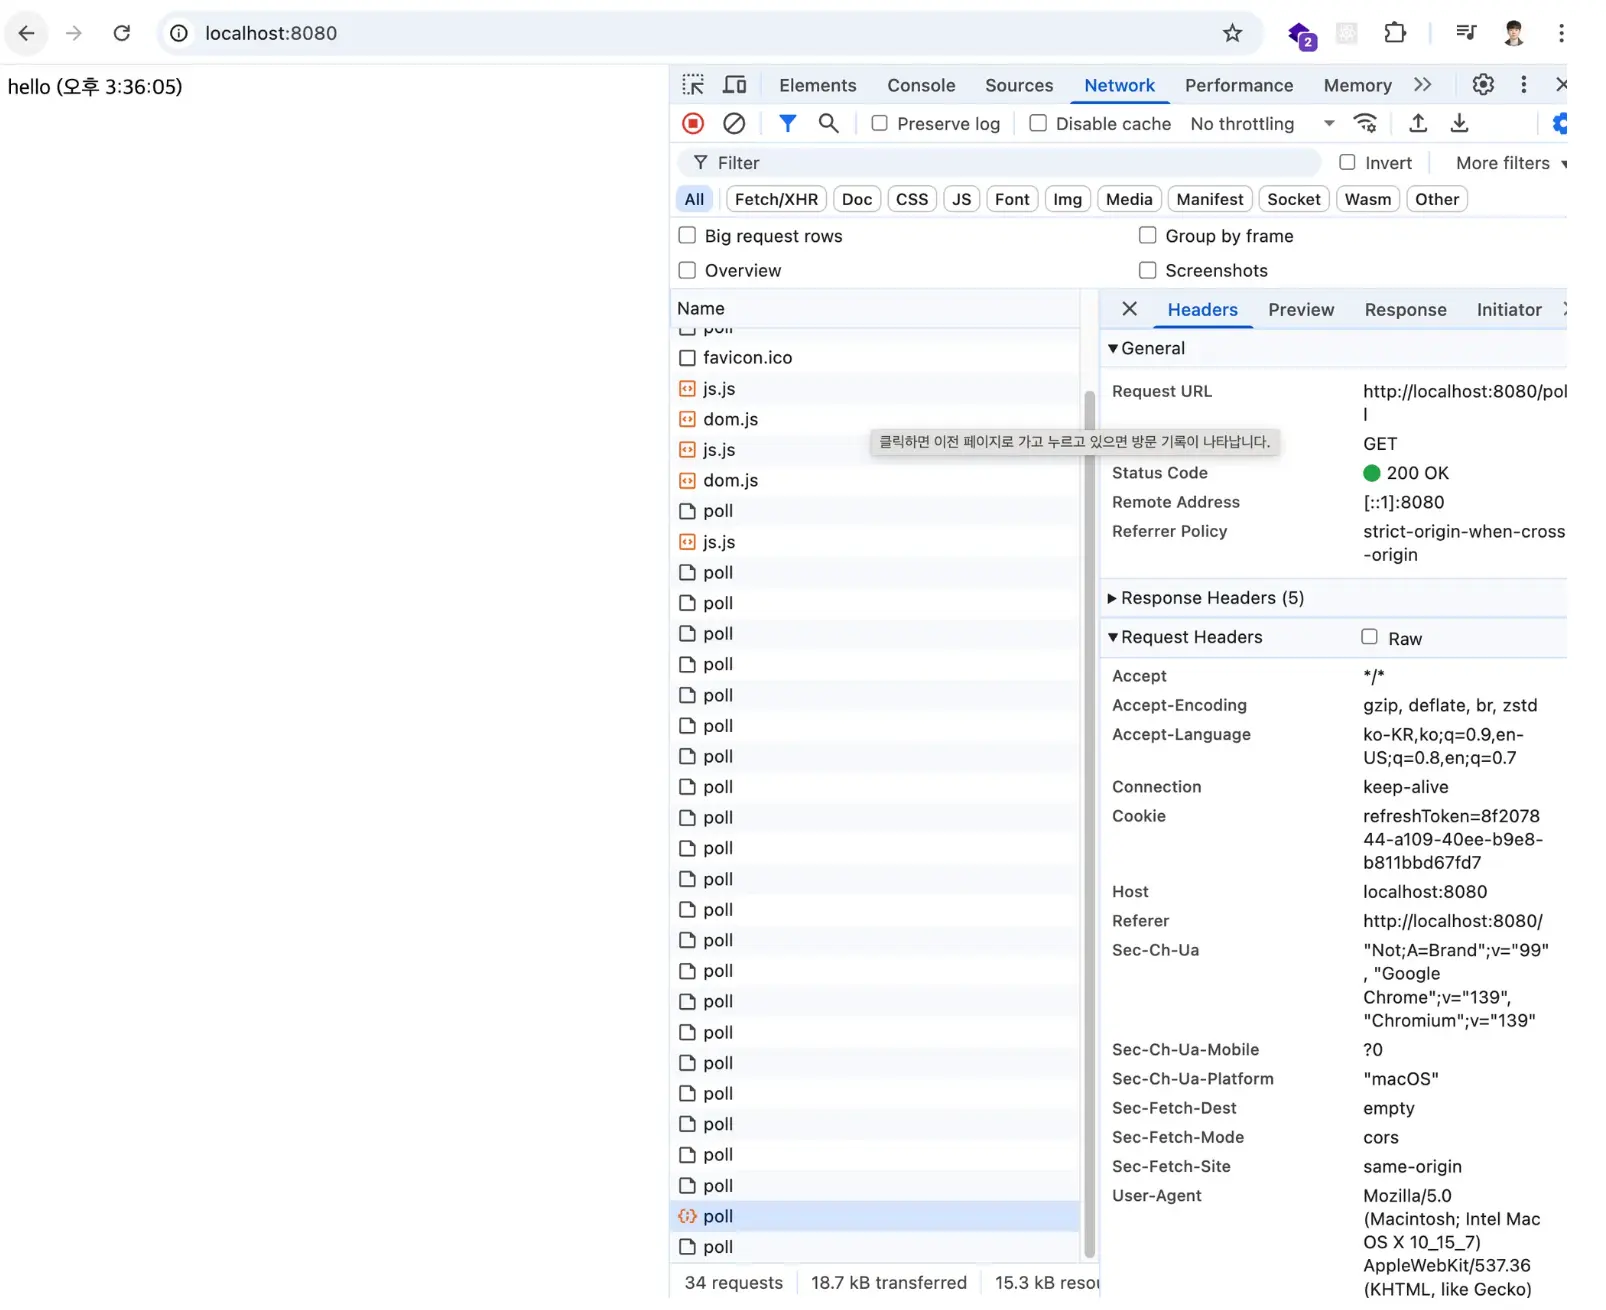
Task: Activate the inspect element picker
Action: [693, 85]
